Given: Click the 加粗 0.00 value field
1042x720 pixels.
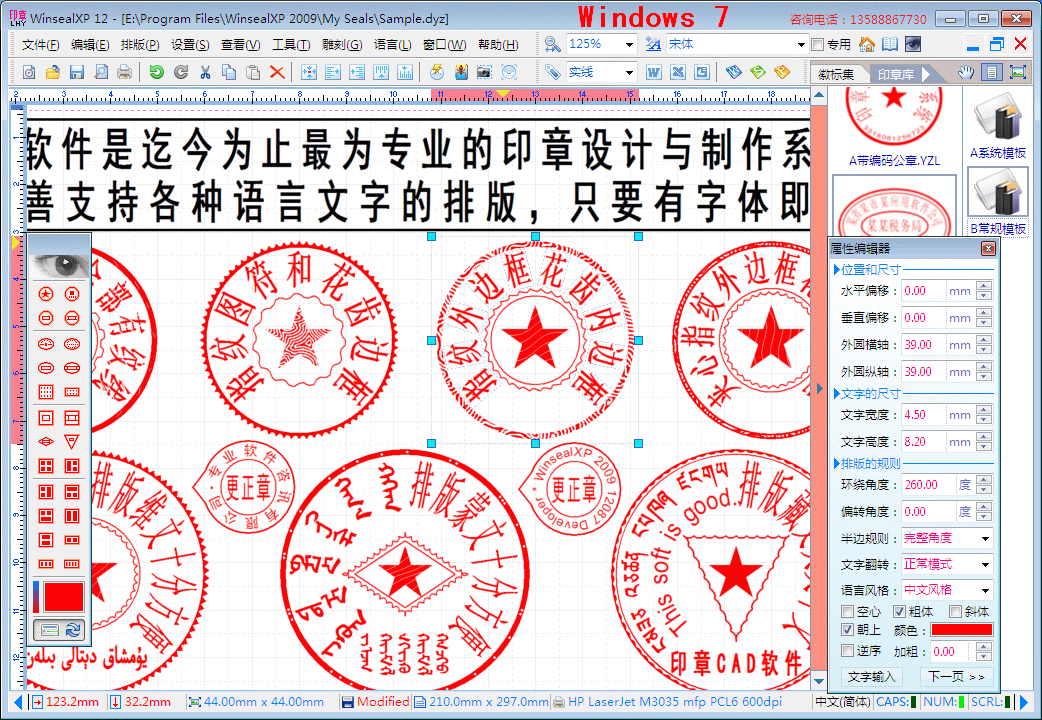Looking at the screenshot, I should 950,652.
